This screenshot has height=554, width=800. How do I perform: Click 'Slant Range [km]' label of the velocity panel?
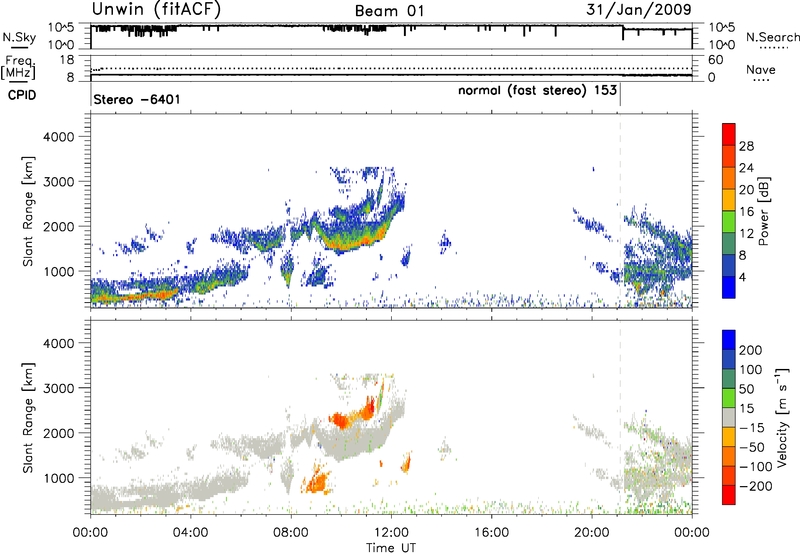(x=28, y=417)
